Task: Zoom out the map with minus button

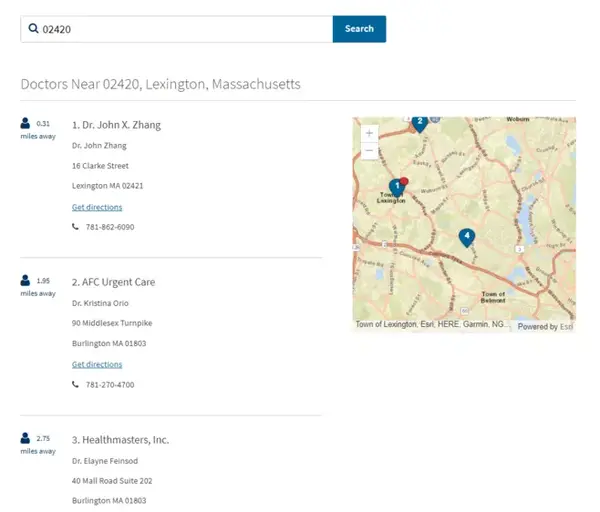Action: [369, 150]
